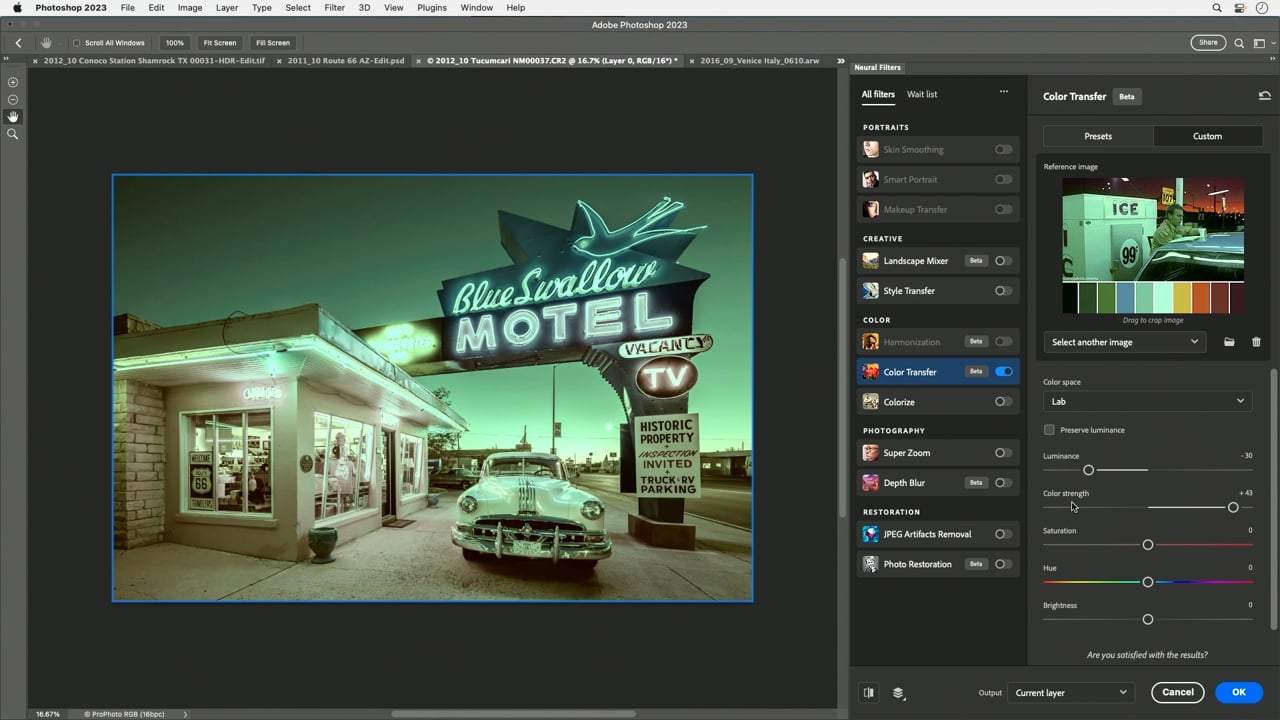
Task: Click the OK button
Action: click(x=1239, y=692)
